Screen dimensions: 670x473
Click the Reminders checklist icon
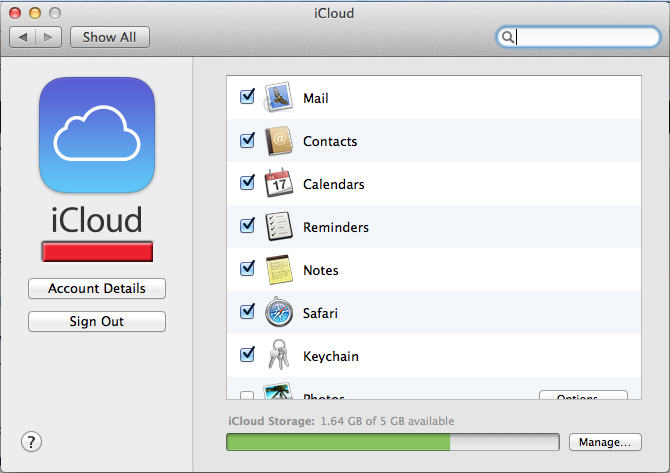tap(279, 226)
